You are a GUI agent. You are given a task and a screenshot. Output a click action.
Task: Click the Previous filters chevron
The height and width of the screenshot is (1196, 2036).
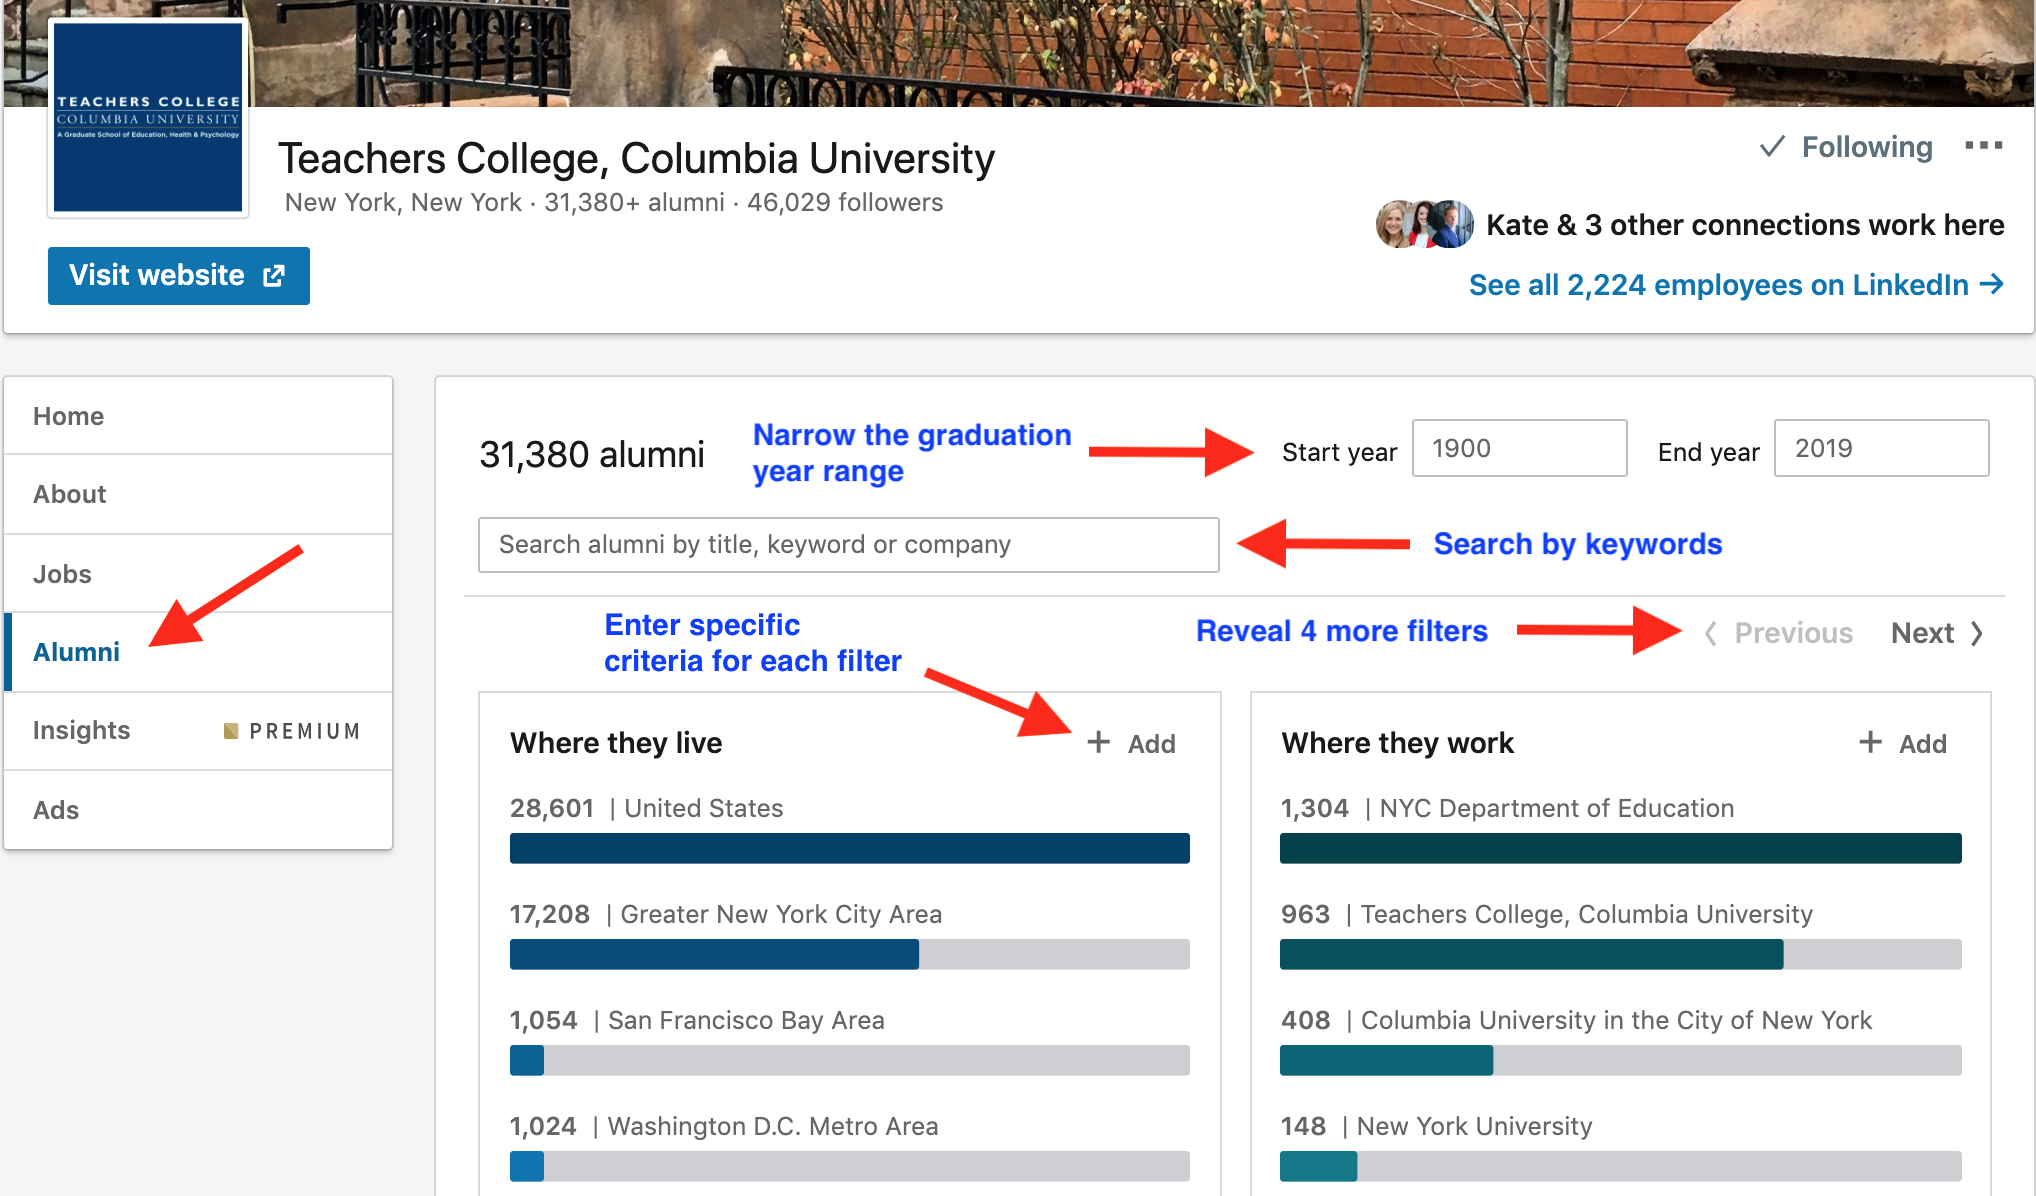[x=1711, y=633]
